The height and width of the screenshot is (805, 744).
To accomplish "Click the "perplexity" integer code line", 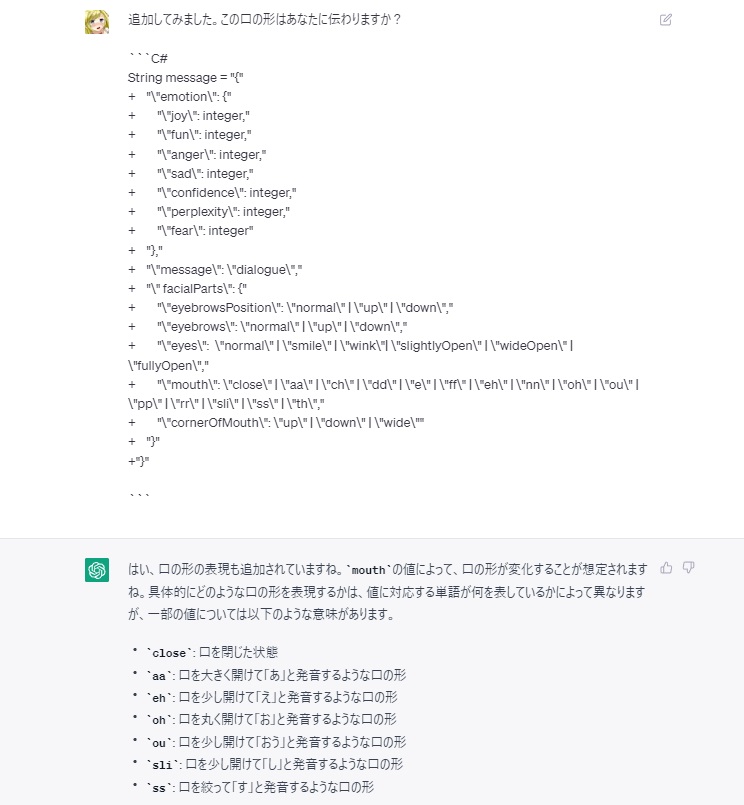I will coord(223,212).
